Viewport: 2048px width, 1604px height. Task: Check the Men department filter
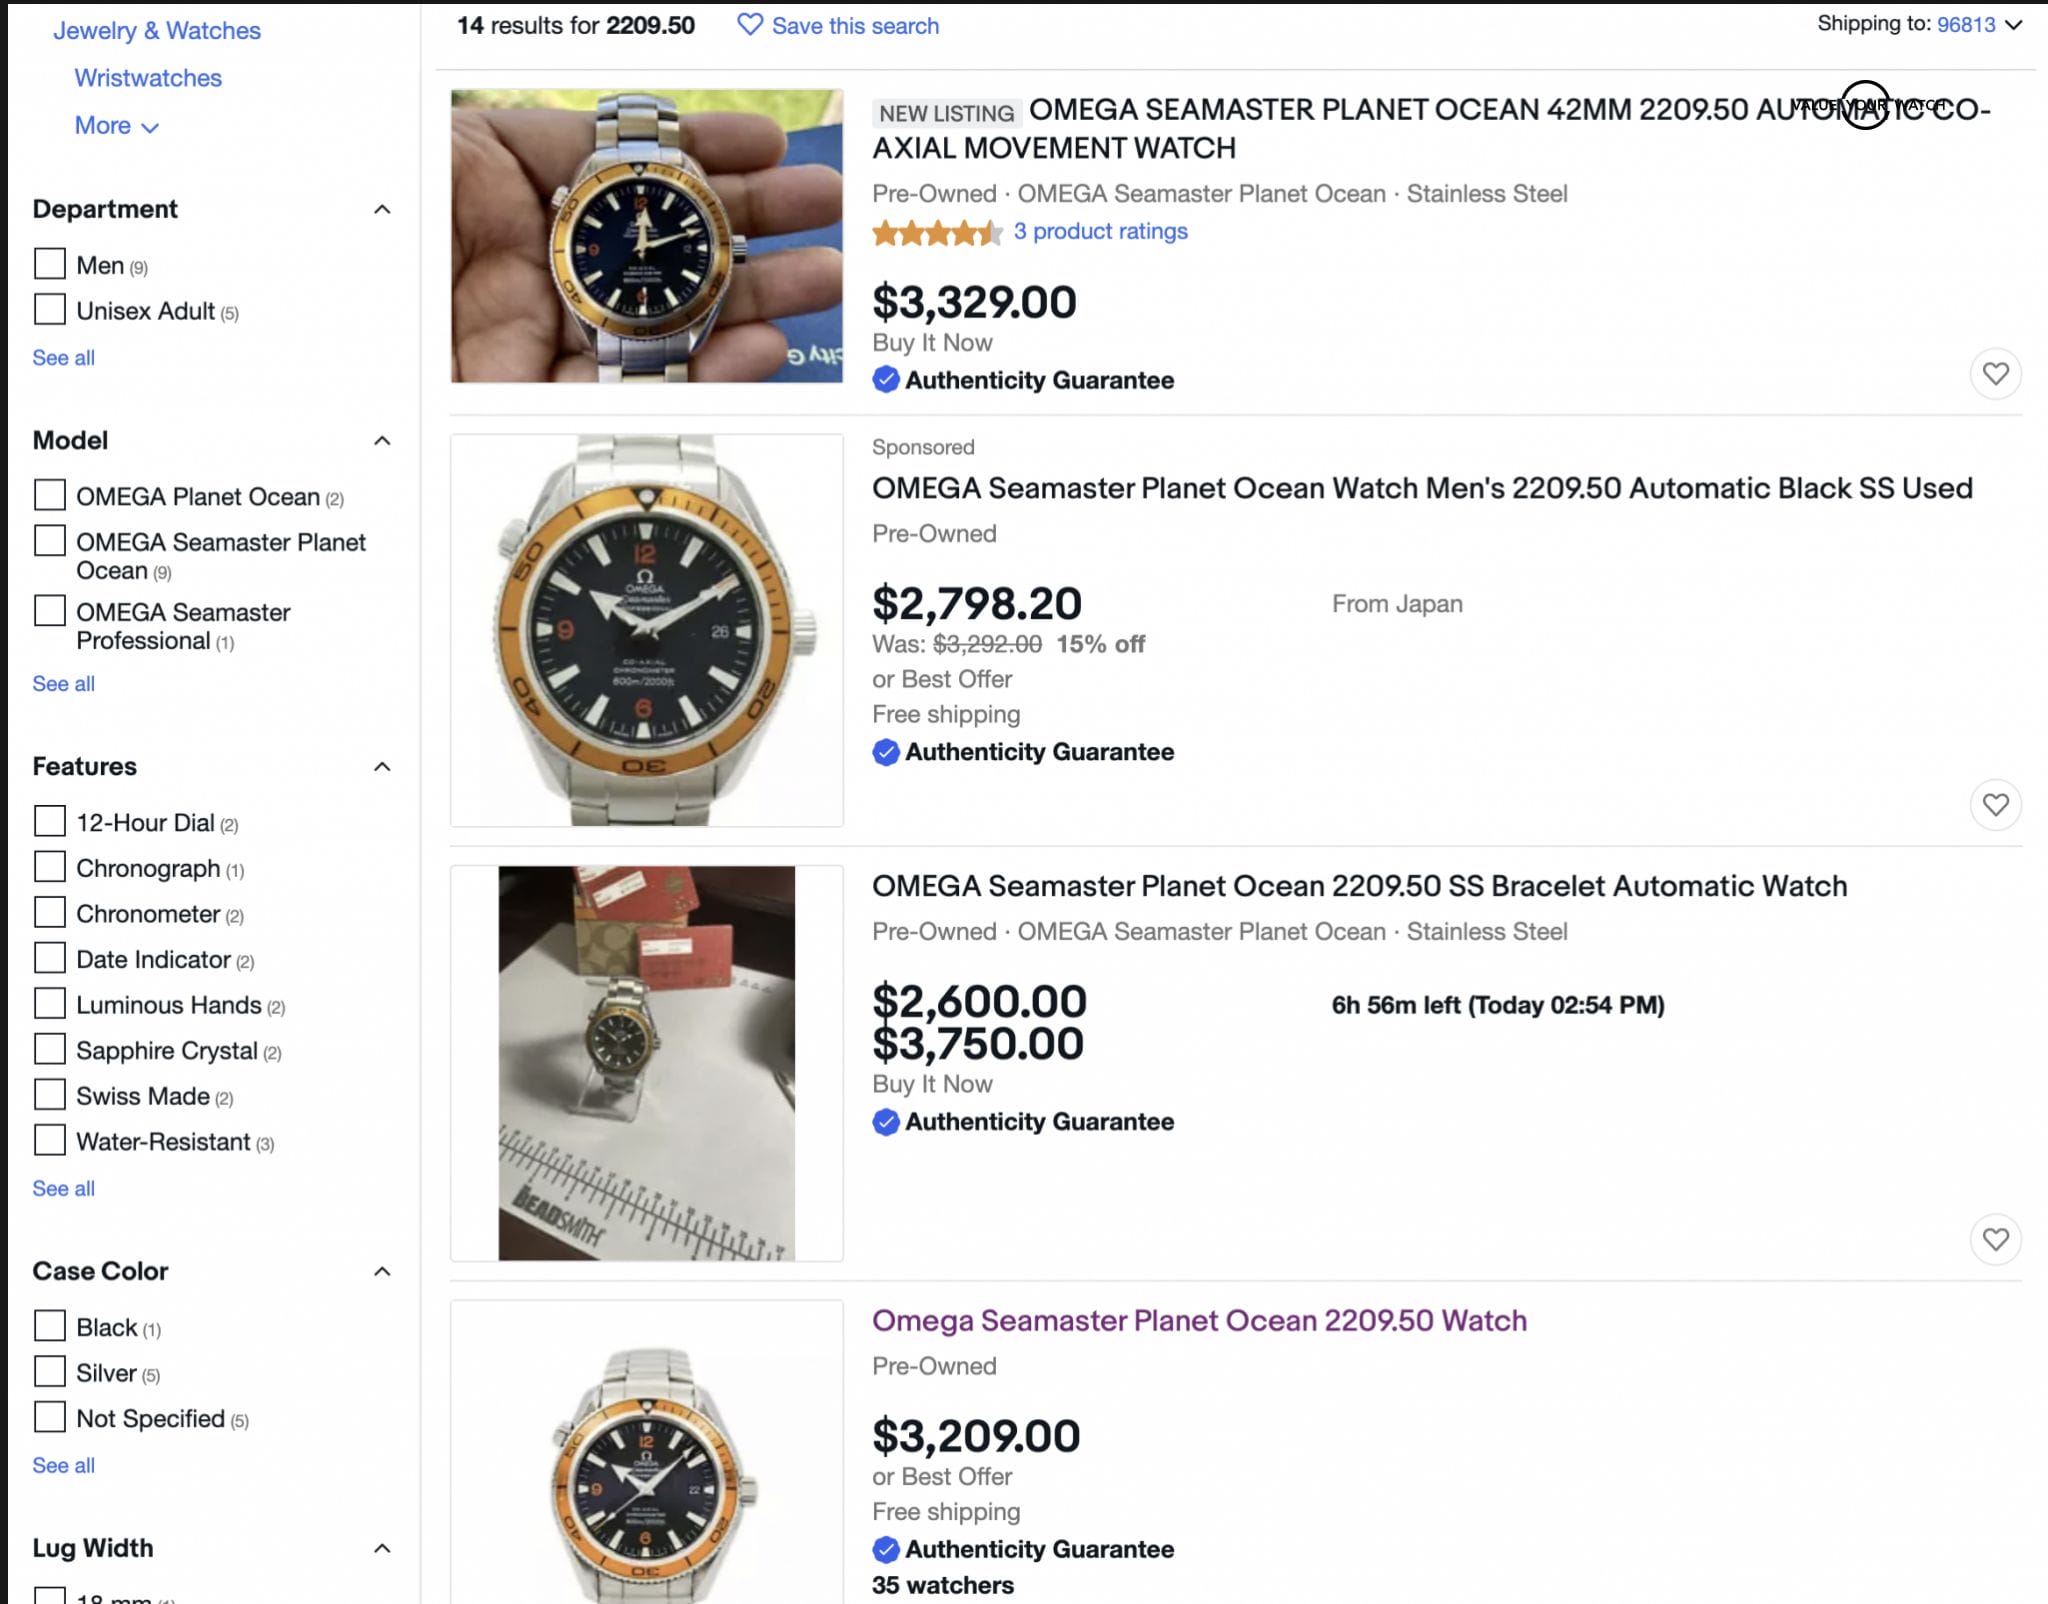pyautogui.click(x=49, y=263)
